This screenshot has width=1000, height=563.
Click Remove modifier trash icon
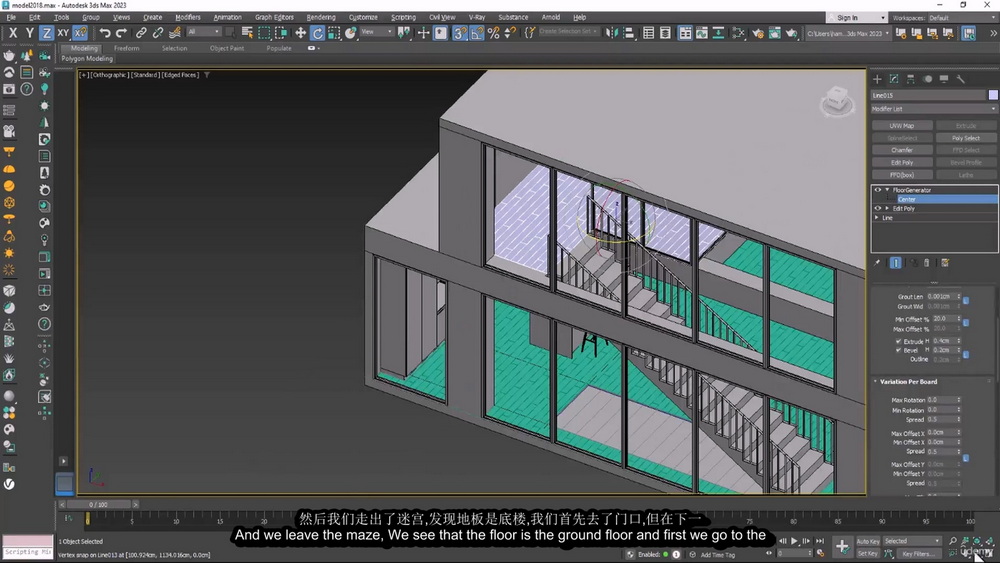[927, 263]
